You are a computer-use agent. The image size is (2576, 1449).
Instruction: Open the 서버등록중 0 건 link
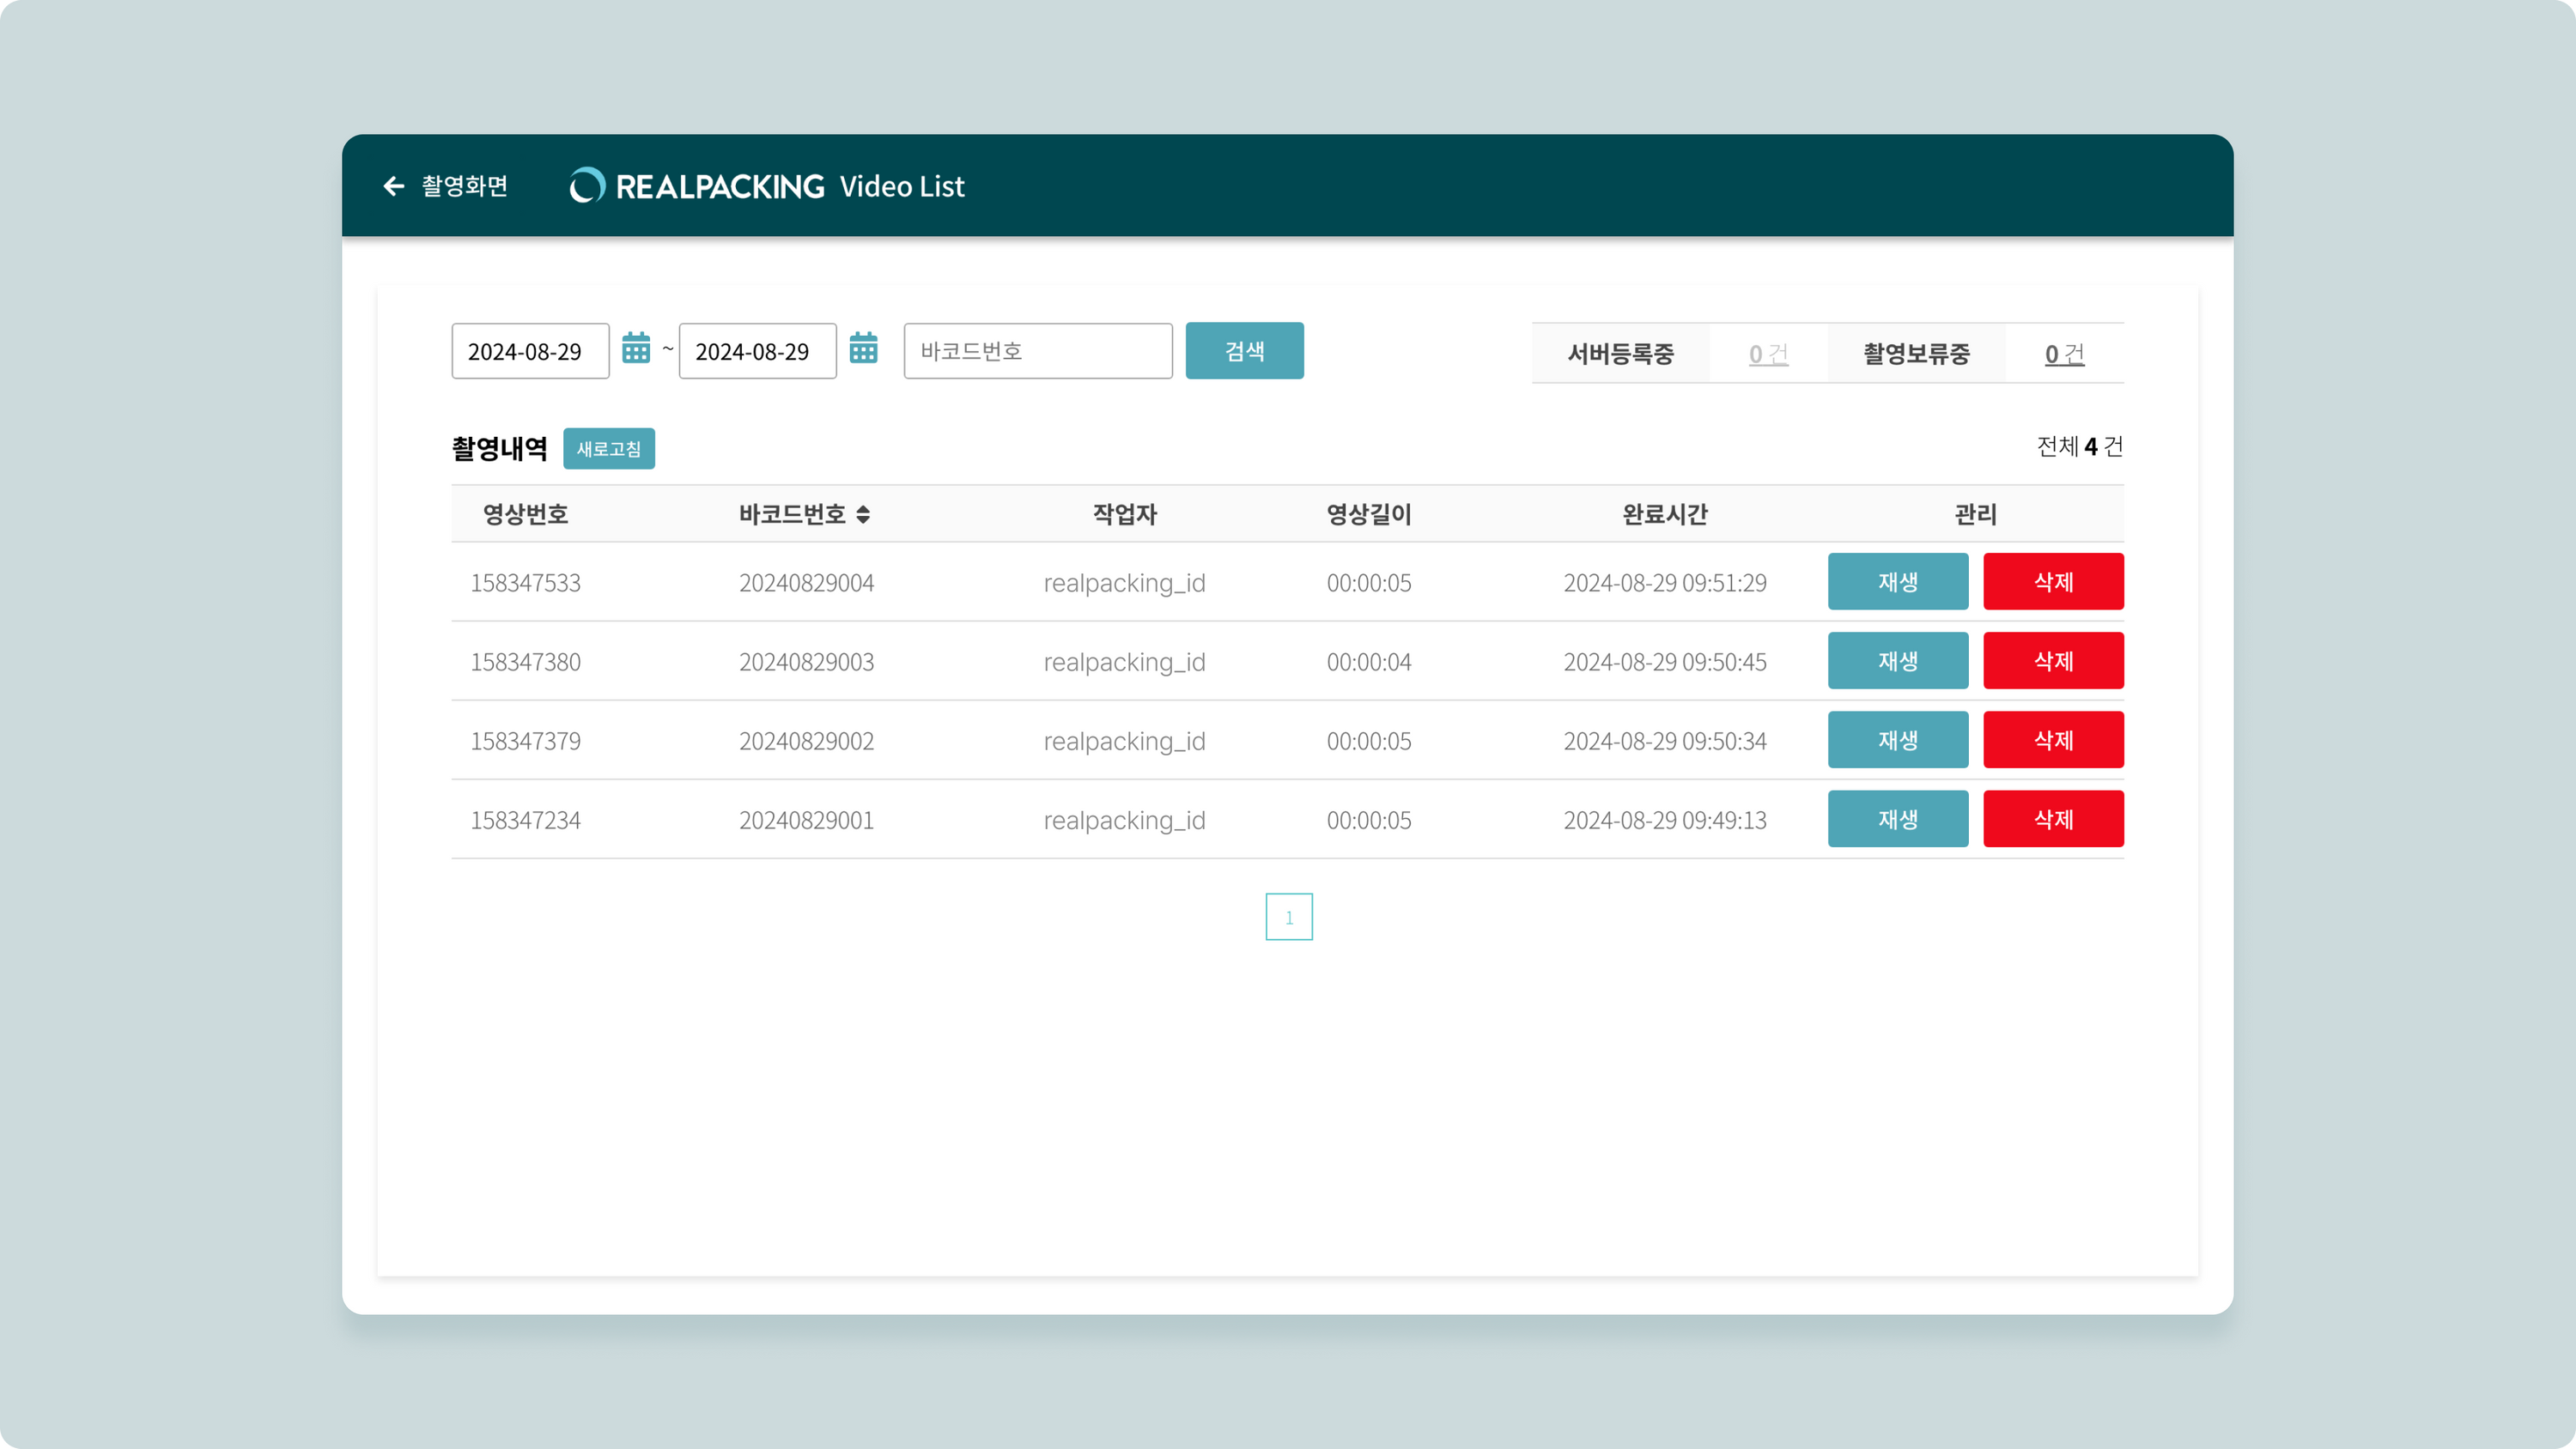point(1767,354)
